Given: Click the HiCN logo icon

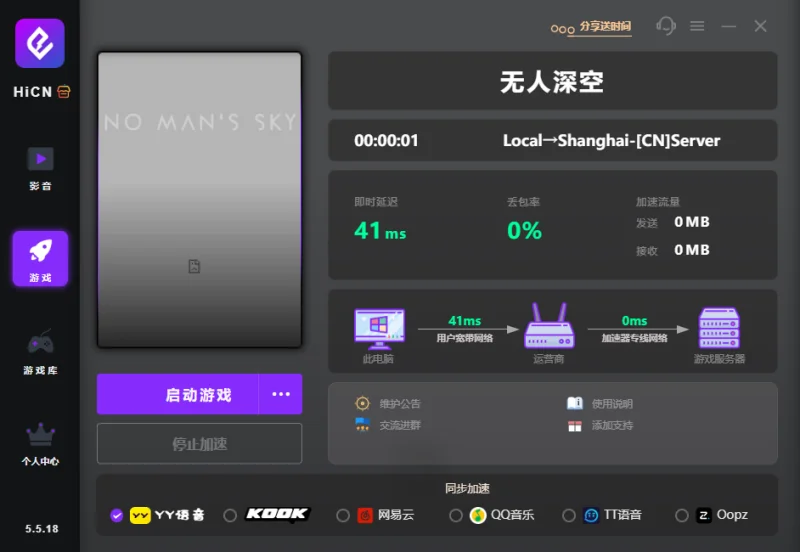Looking at the screenshot, I should coord(40,43).
